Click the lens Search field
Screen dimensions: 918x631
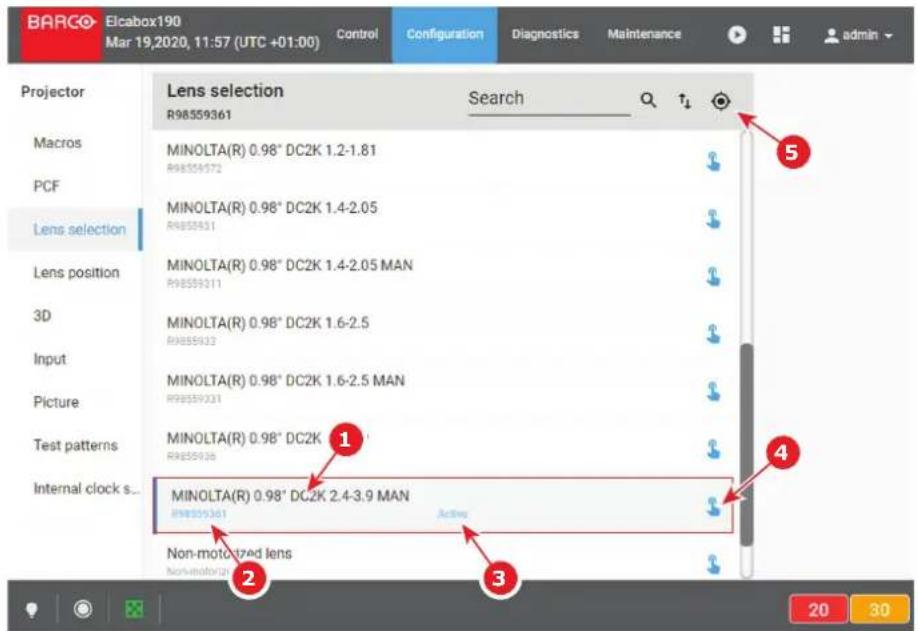click(549, 99)
